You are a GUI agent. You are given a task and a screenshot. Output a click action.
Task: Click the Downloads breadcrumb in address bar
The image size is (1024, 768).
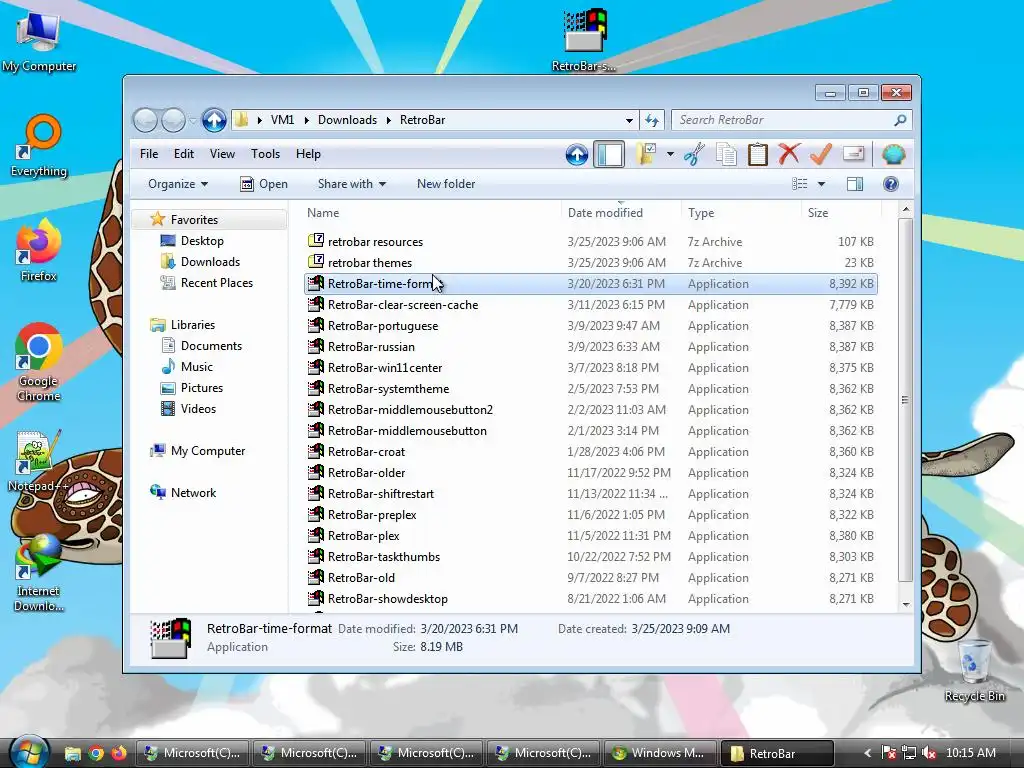[347, 120]
